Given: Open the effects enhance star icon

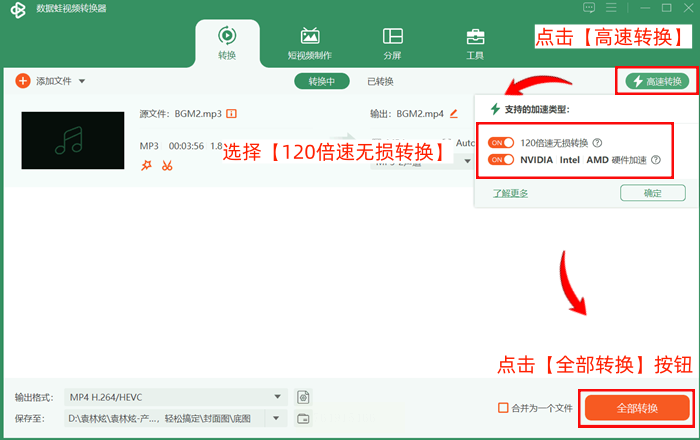Looking at the screenshot, I should tap(146, 166).
